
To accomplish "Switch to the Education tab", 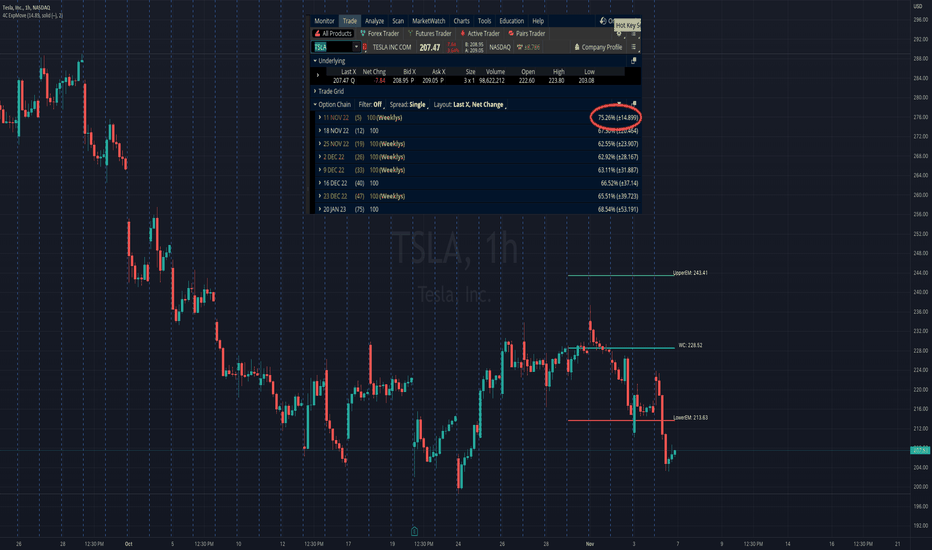I will tap(512, 21).
